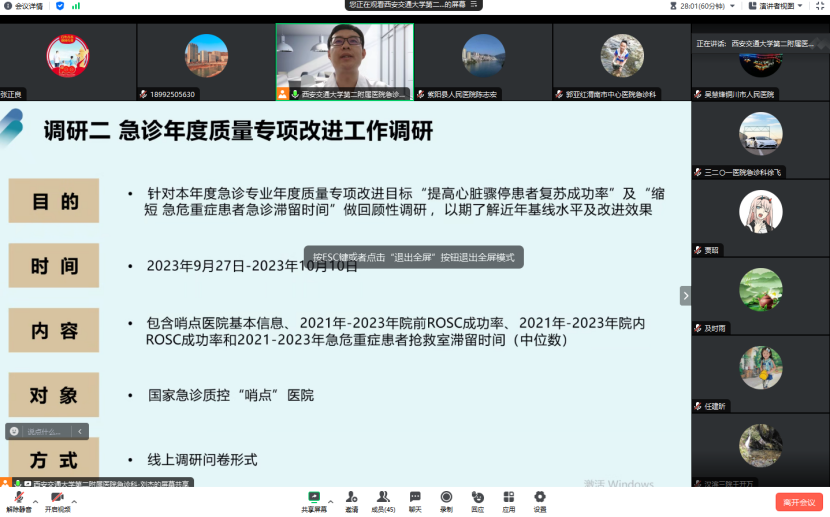Click the 时间 slide label box
The image size is (830, 517).
pos(53,265)
